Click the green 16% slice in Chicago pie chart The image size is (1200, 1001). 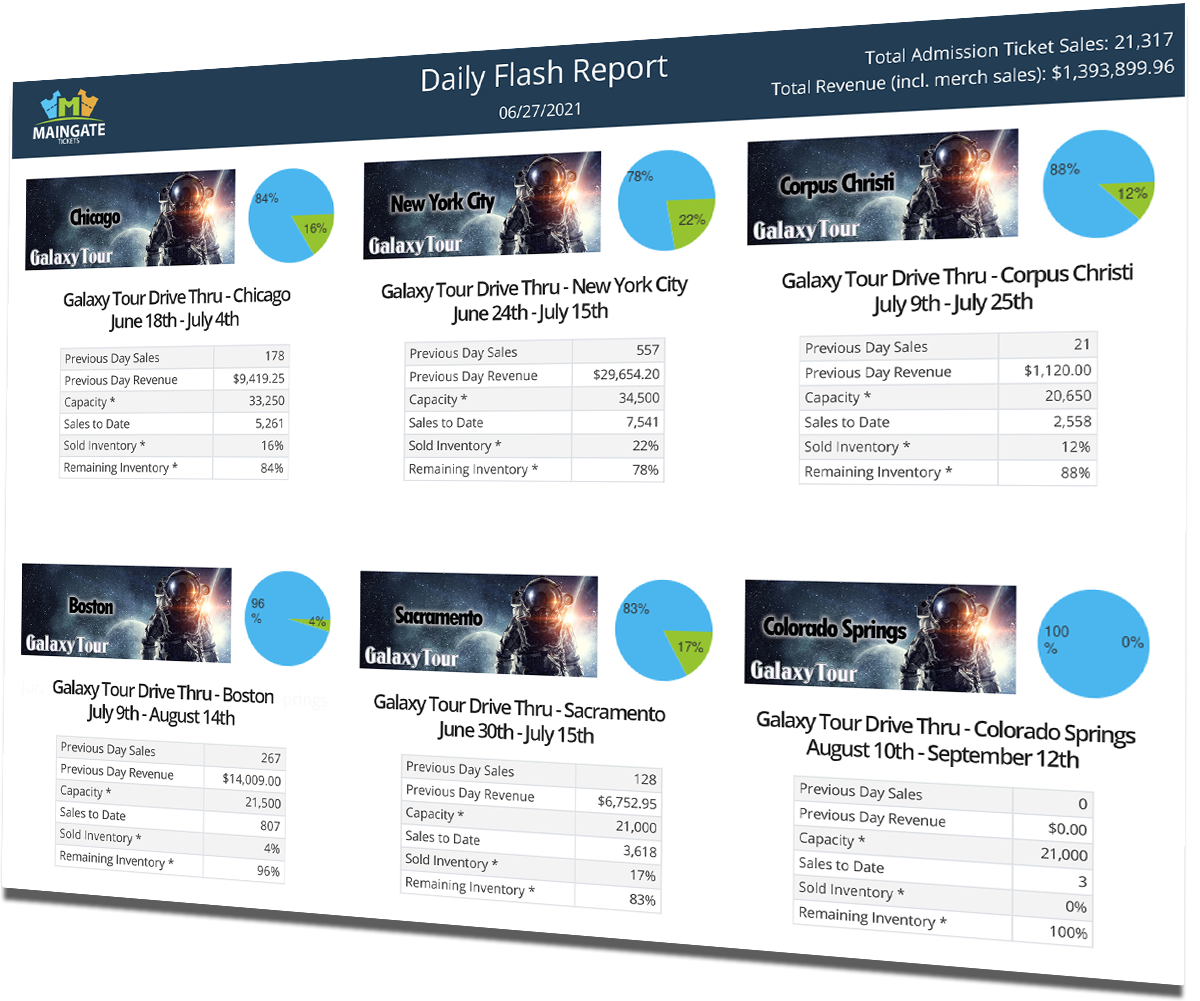pyautogui.click(x=312, y=230)
